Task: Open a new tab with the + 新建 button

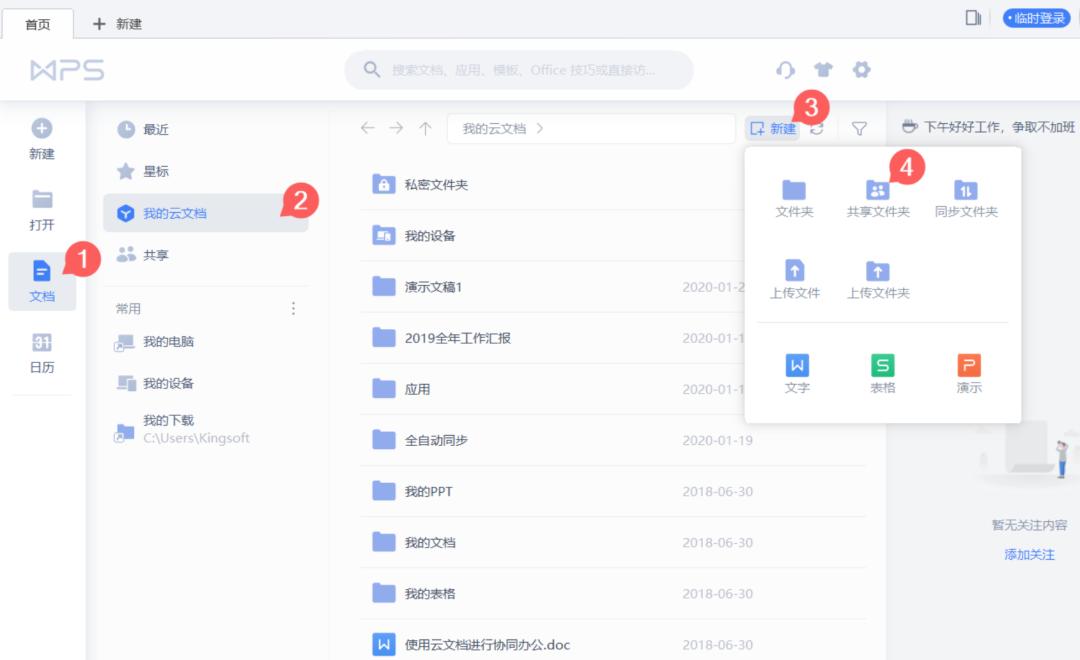Action: tap(117, 22)
